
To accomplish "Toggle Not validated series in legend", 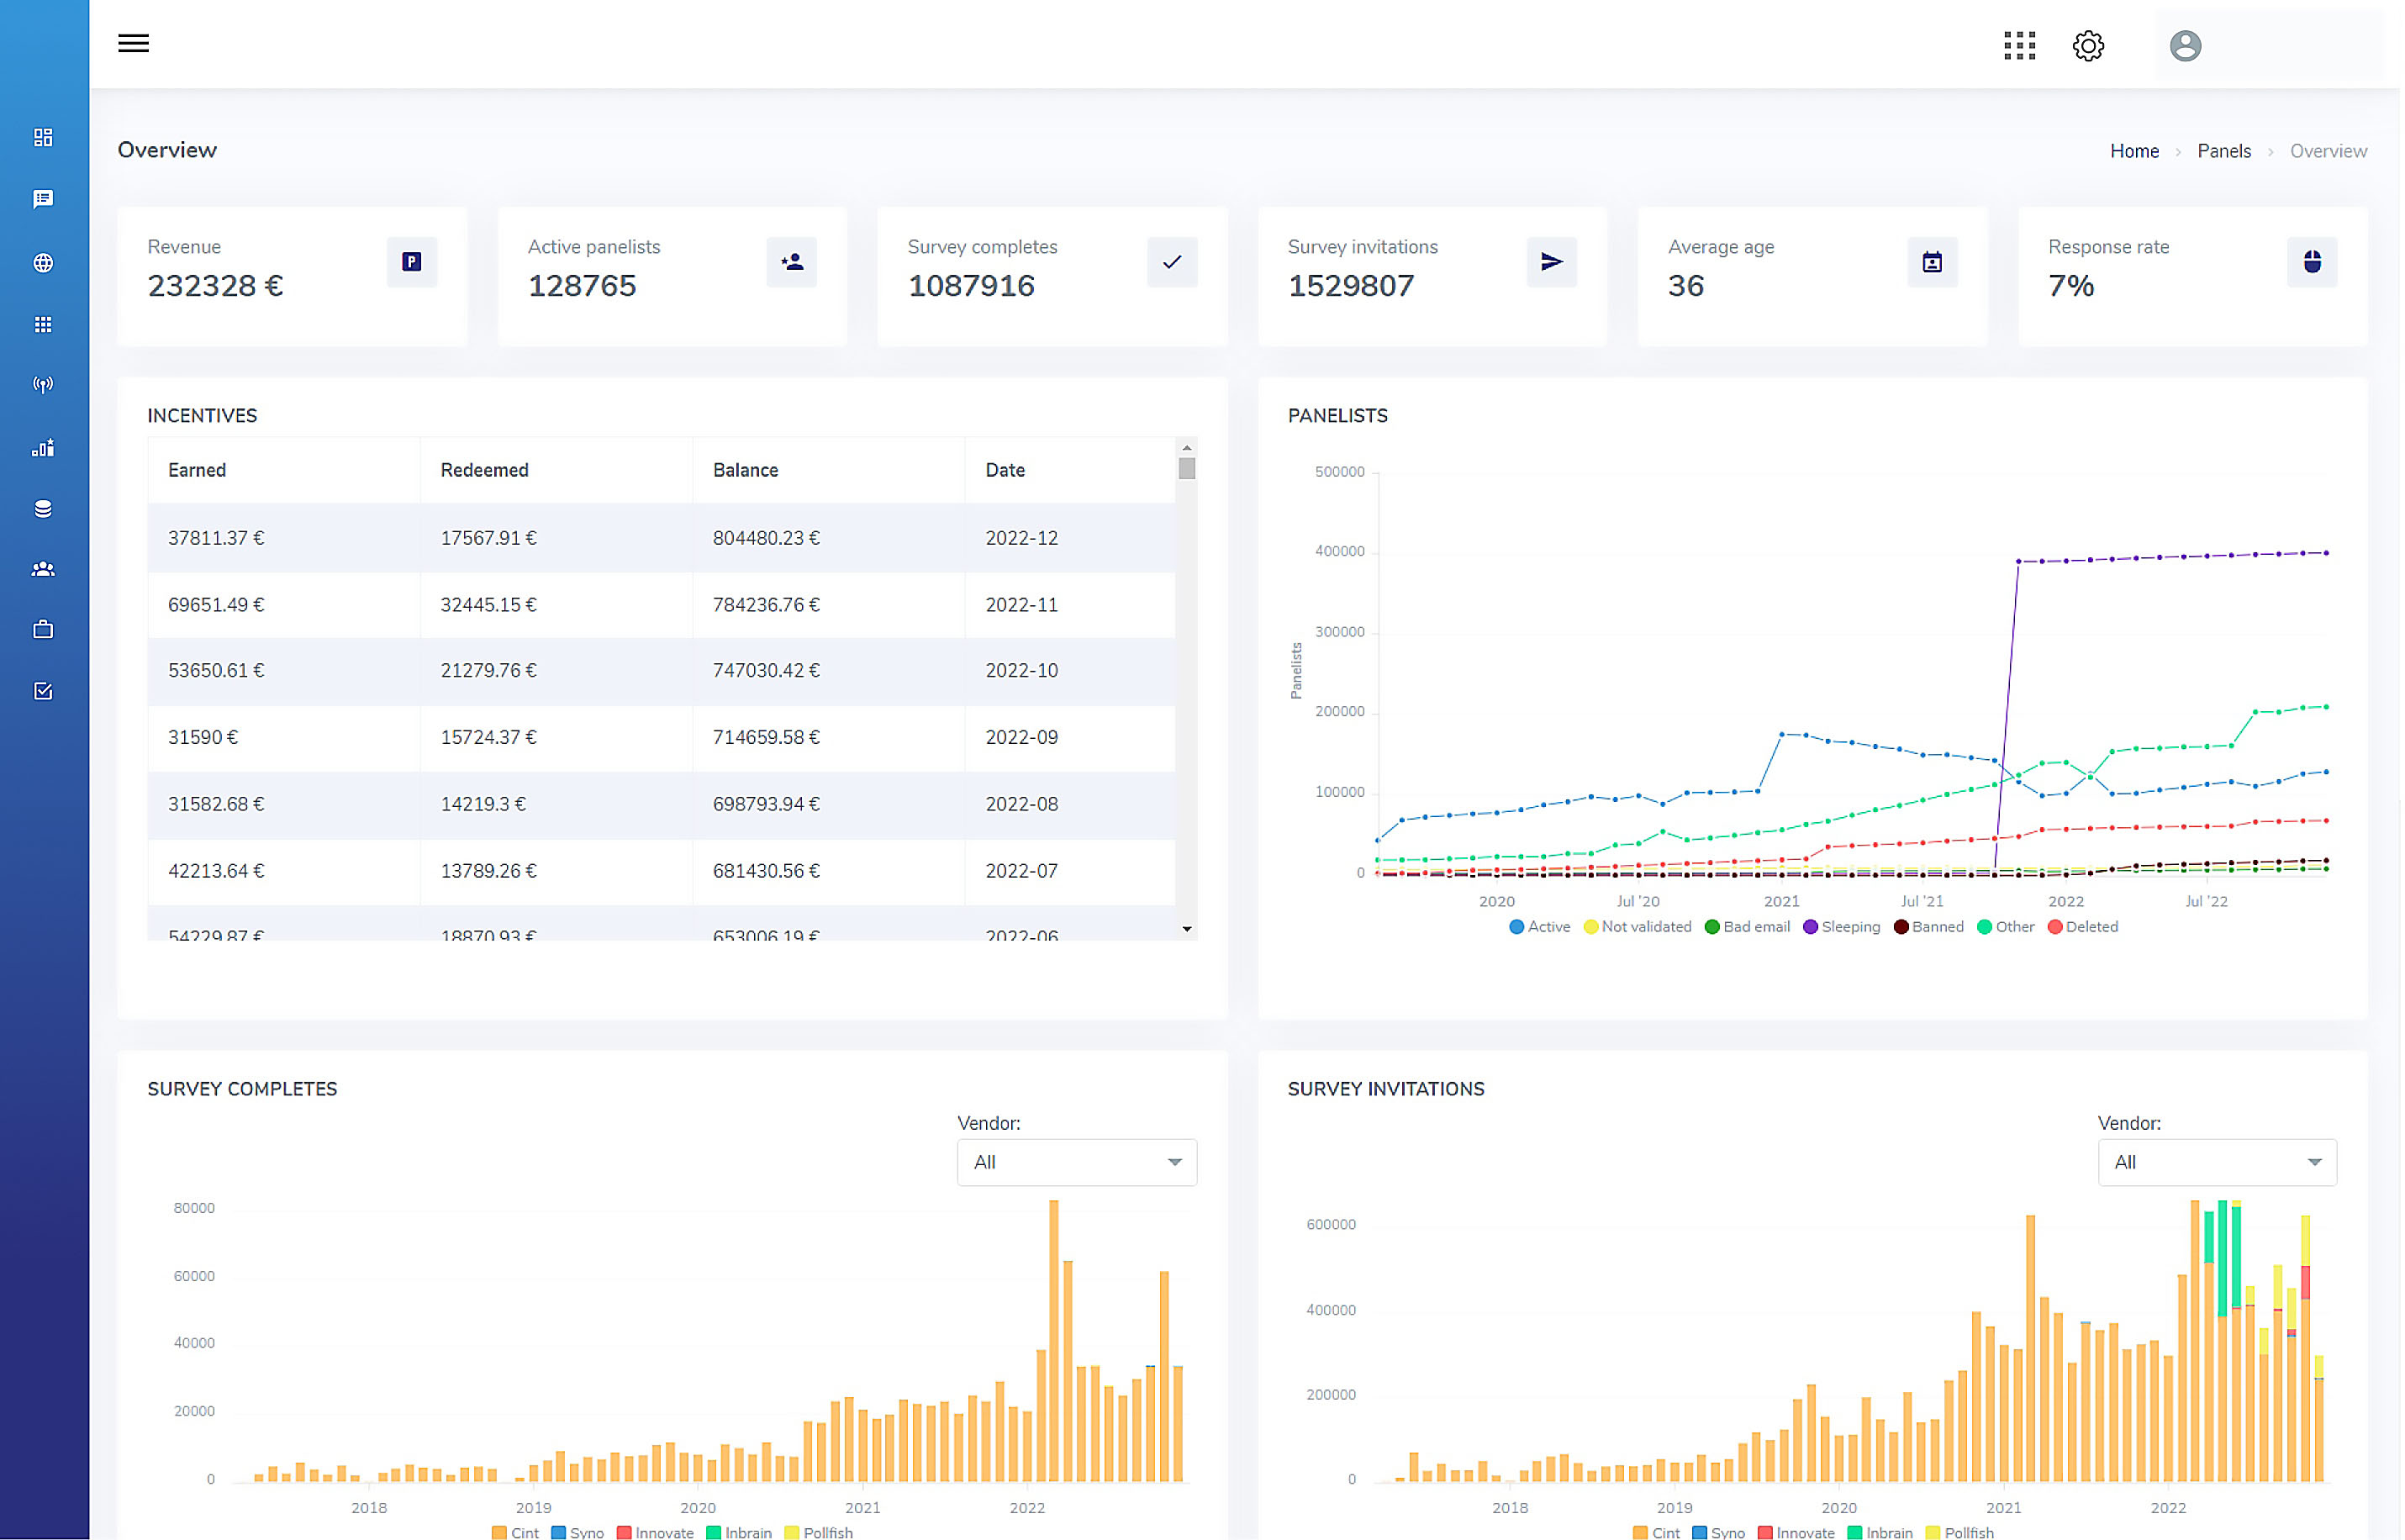I will tap(1639, 927).
